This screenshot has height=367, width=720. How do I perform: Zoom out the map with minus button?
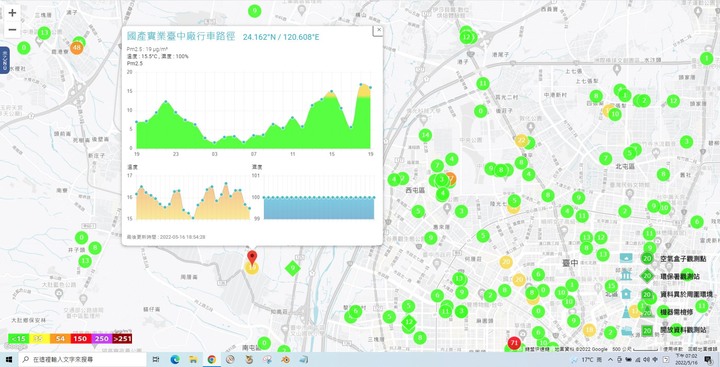point(12,30)
